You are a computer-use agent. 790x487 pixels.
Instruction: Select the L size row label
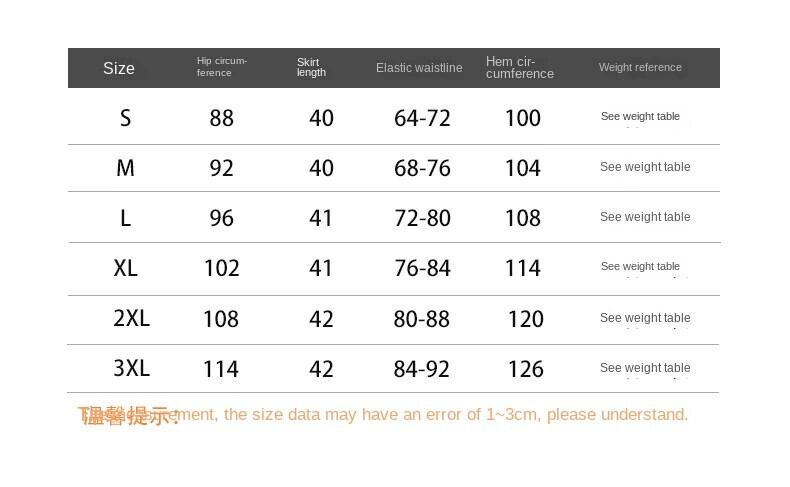pyautogui.click(x=125, y=218)
